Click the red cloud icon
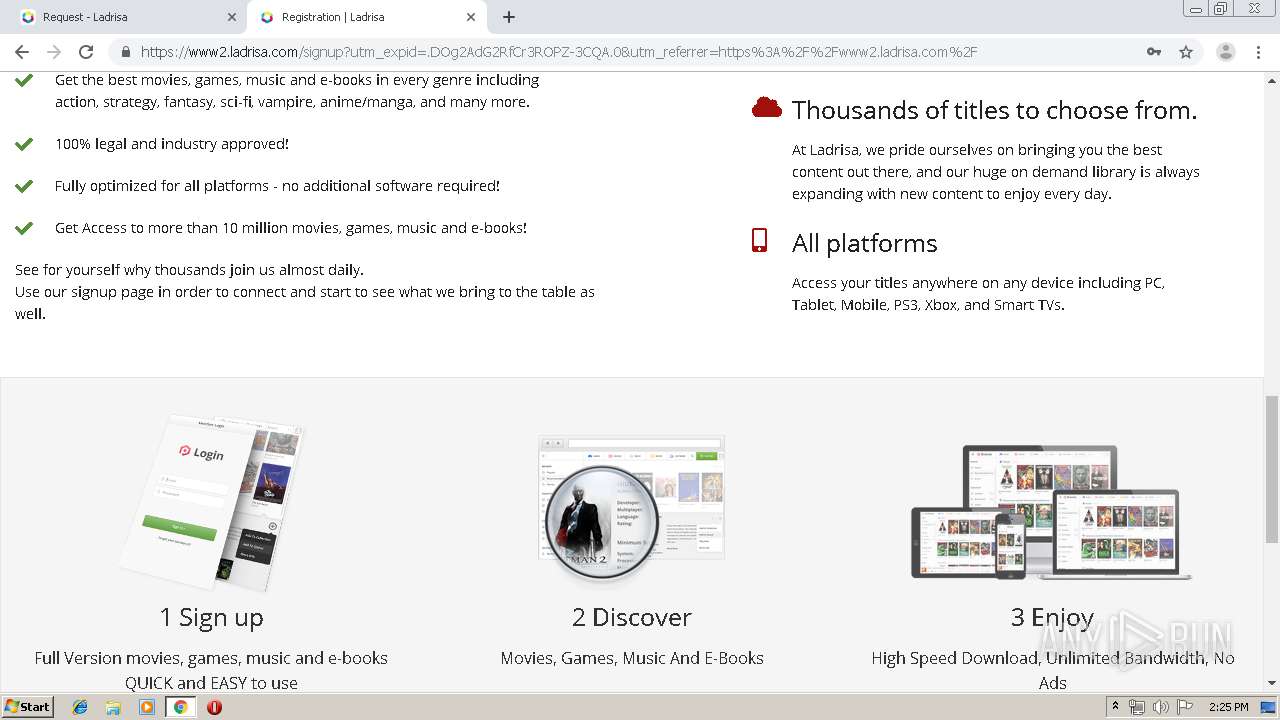Image resolution: width=1280 pixels, height=720 pixels. tap(767, 108)
